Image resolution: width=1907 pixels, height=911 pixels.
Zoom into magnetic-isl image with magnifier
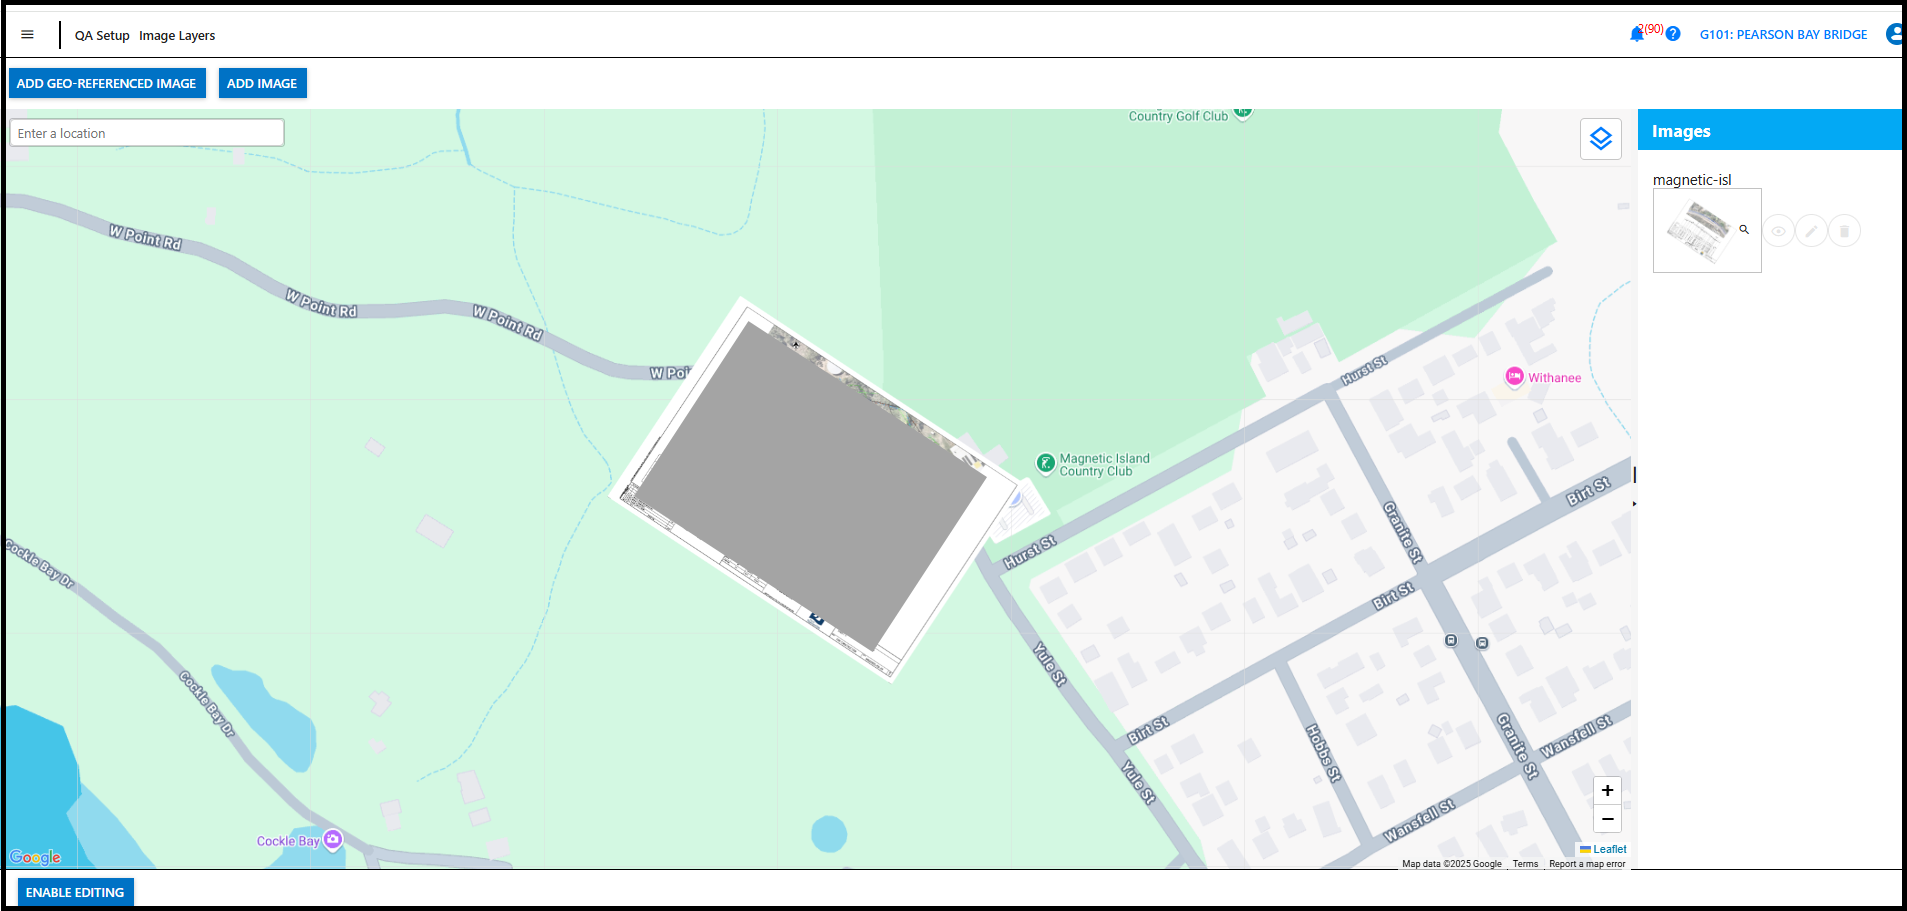(x=1744, y=229)
